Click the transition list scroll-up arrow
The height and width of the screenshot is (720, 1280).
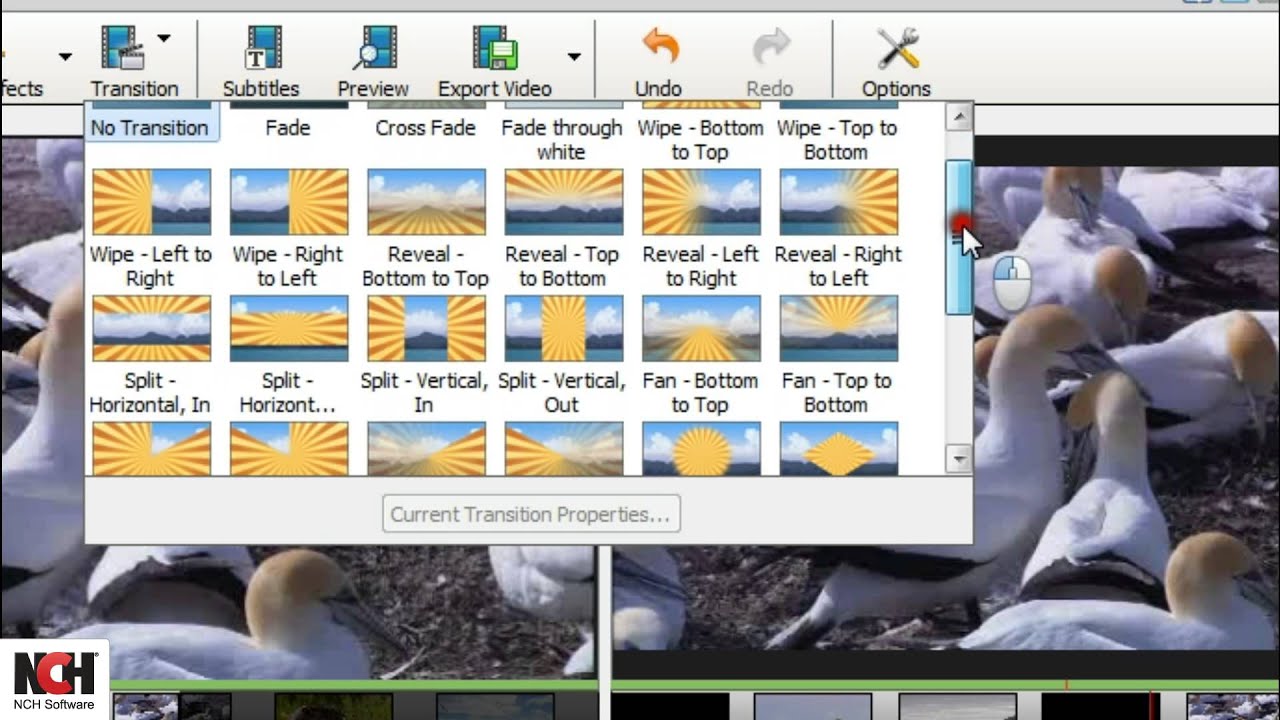click(x=959, y=117)
